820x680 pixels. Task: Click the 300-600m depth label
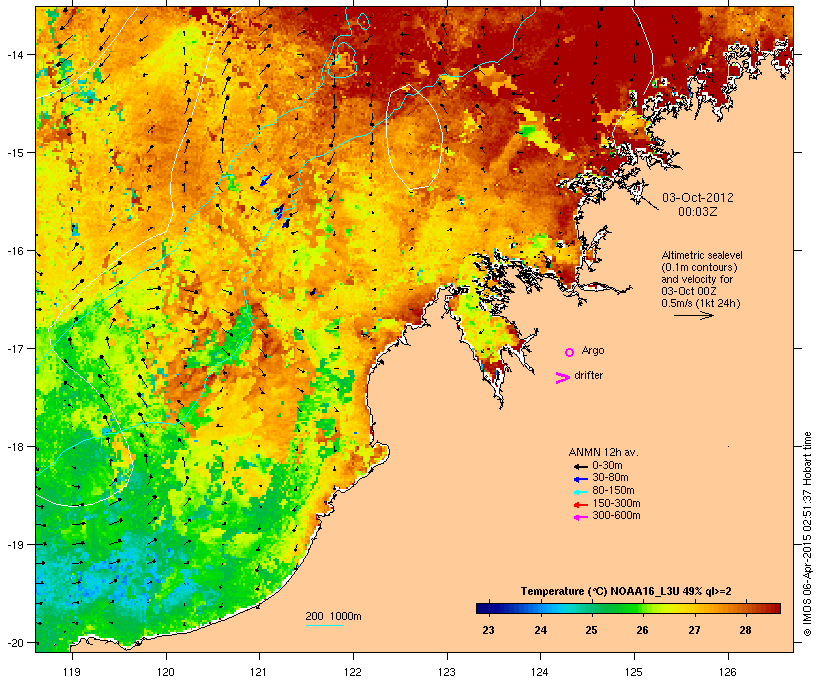[616, 515]
